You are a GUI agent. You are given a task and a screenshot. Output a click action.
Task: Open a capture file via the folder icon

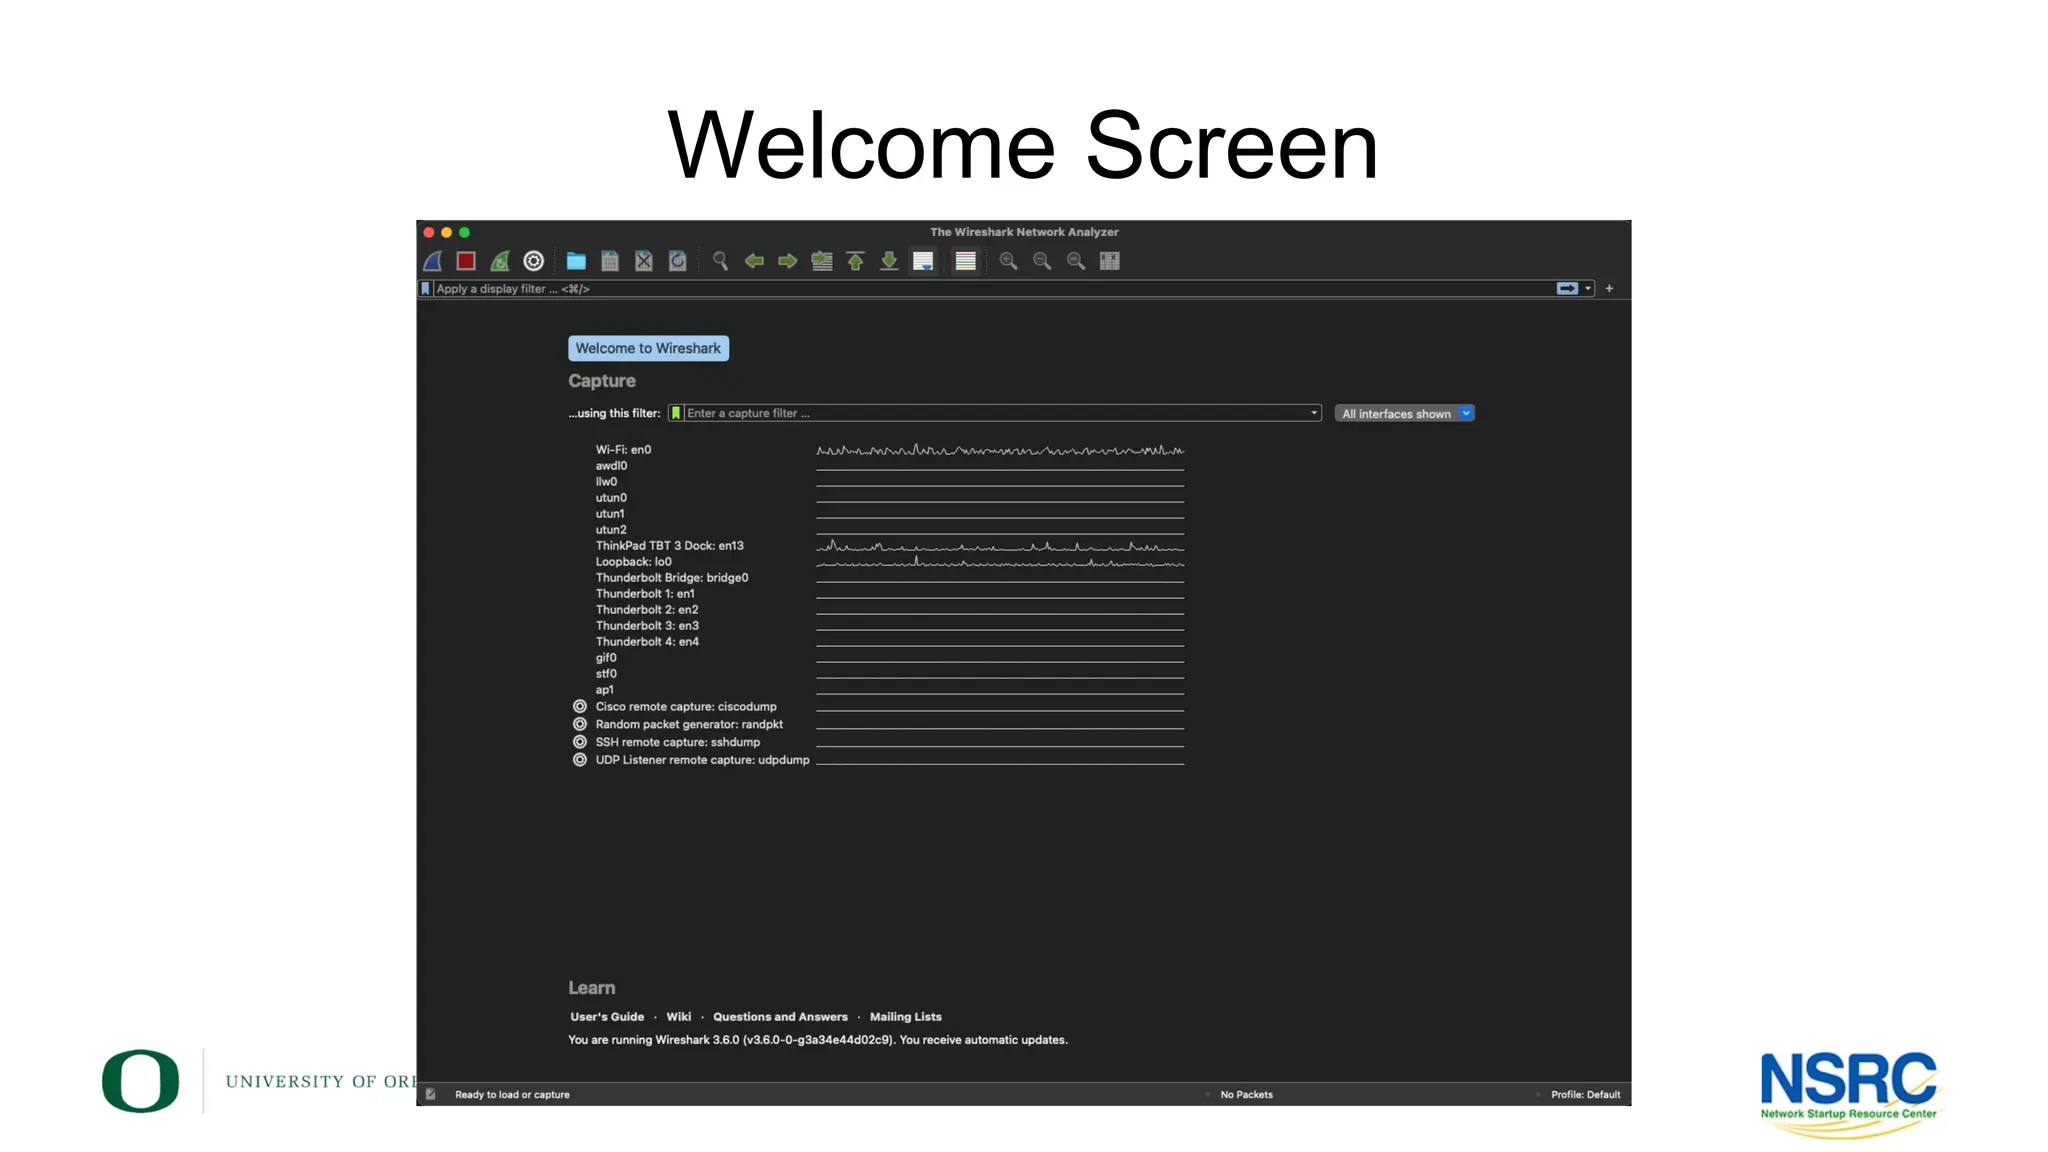click(x=576, y=261)
